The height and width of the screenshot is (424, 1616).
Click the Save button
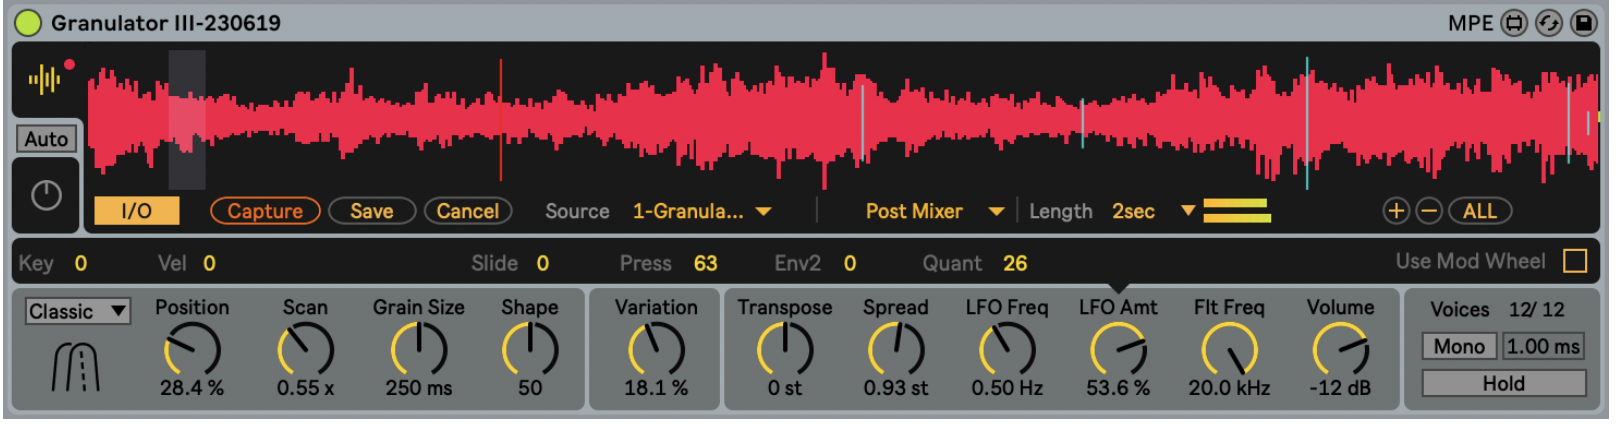coord(371,211)
